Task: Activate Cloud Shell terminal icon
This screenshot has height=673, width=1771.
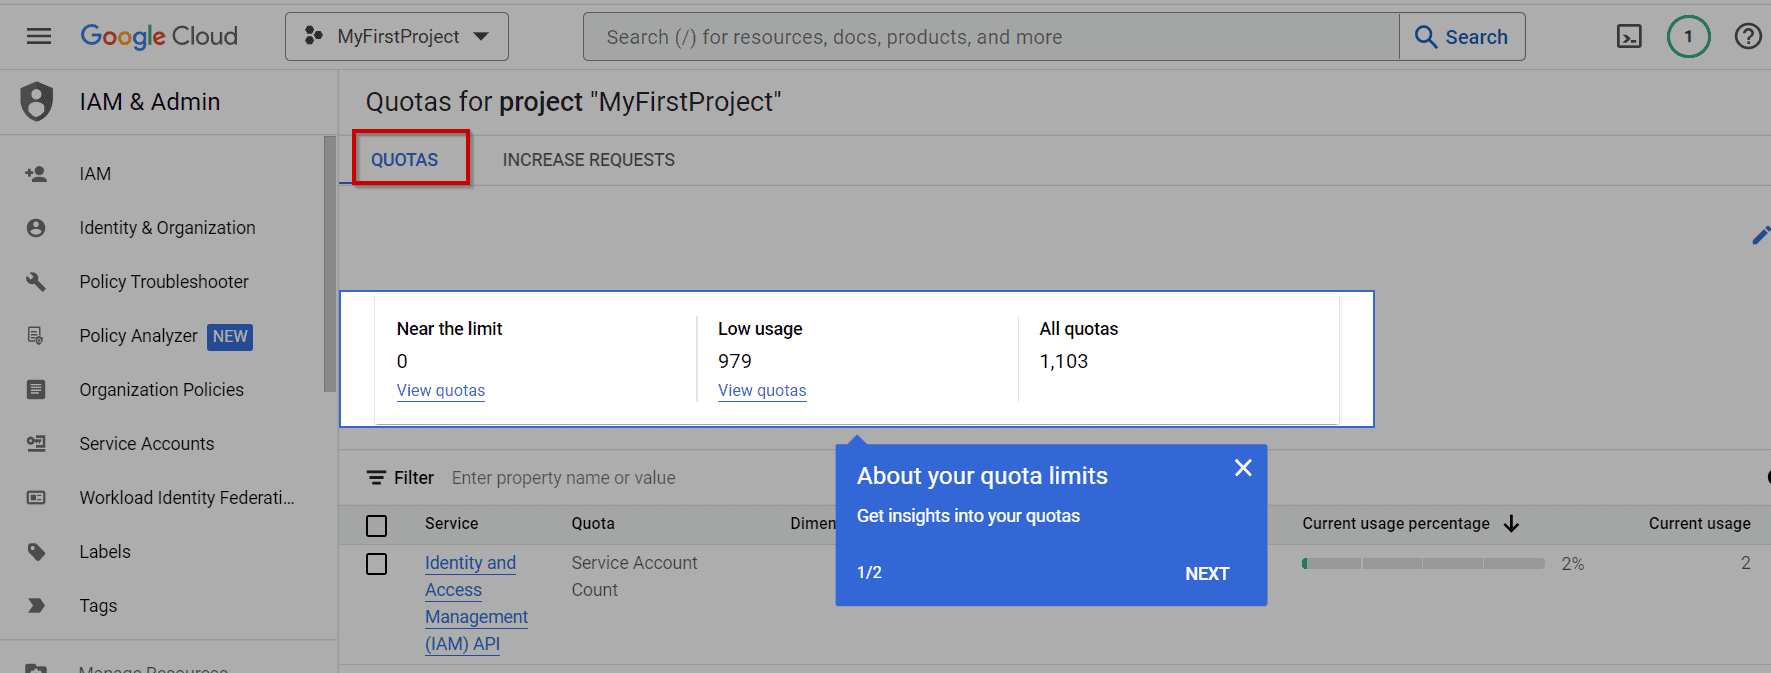Action: [x=1629, y=37]
